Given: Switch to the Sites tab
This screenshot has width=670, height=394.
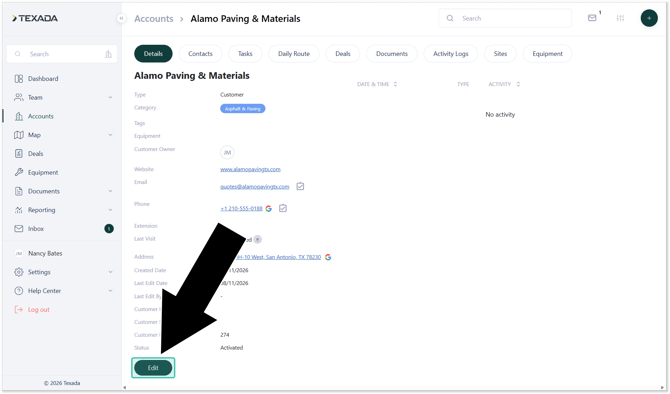Looking at the screenshot, I should coord(500,54).
